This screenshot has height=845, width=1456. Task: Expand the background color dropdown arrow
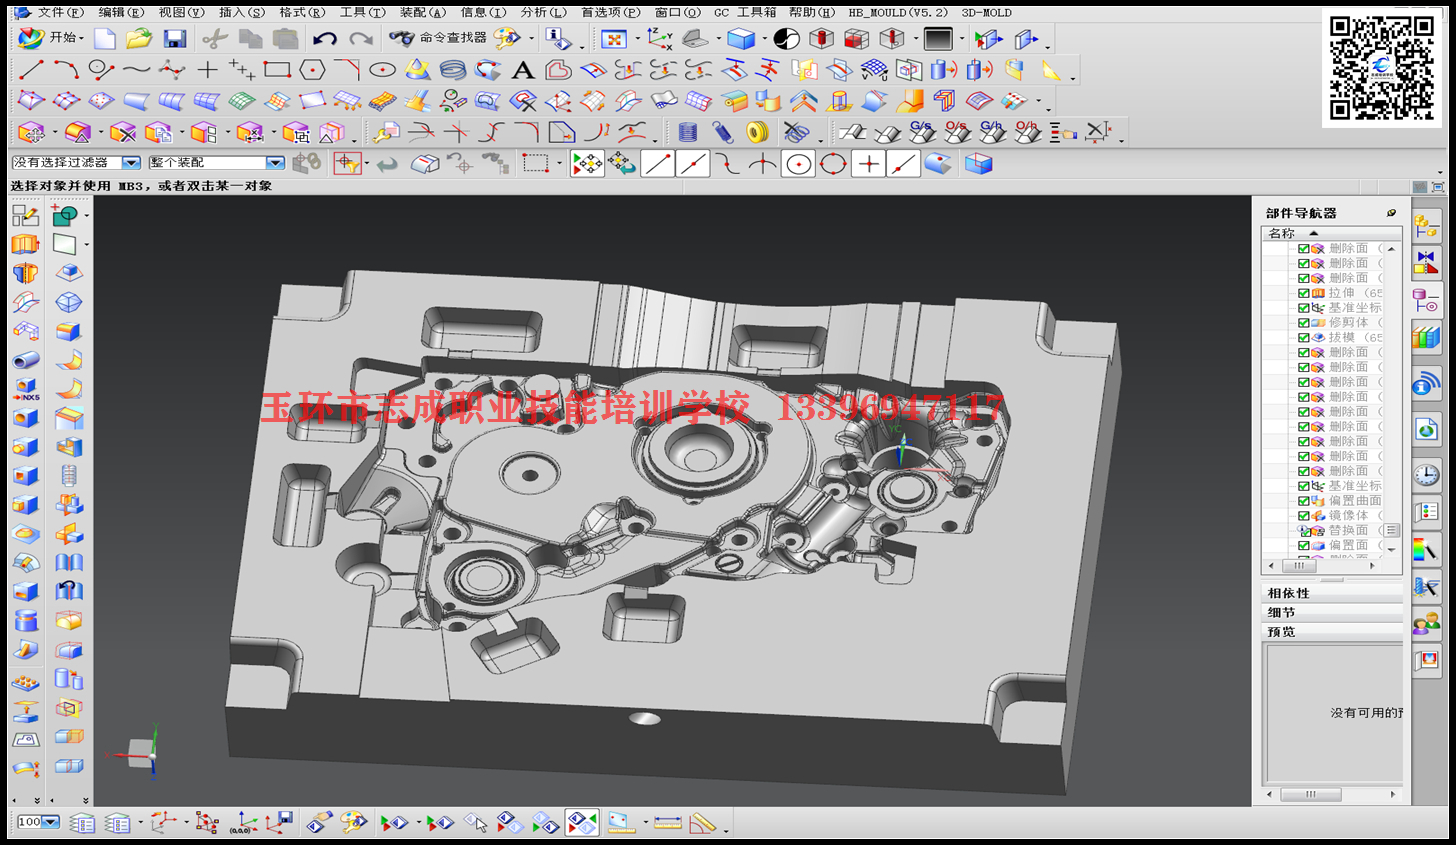pyautogui.click(x=961, y=40)
